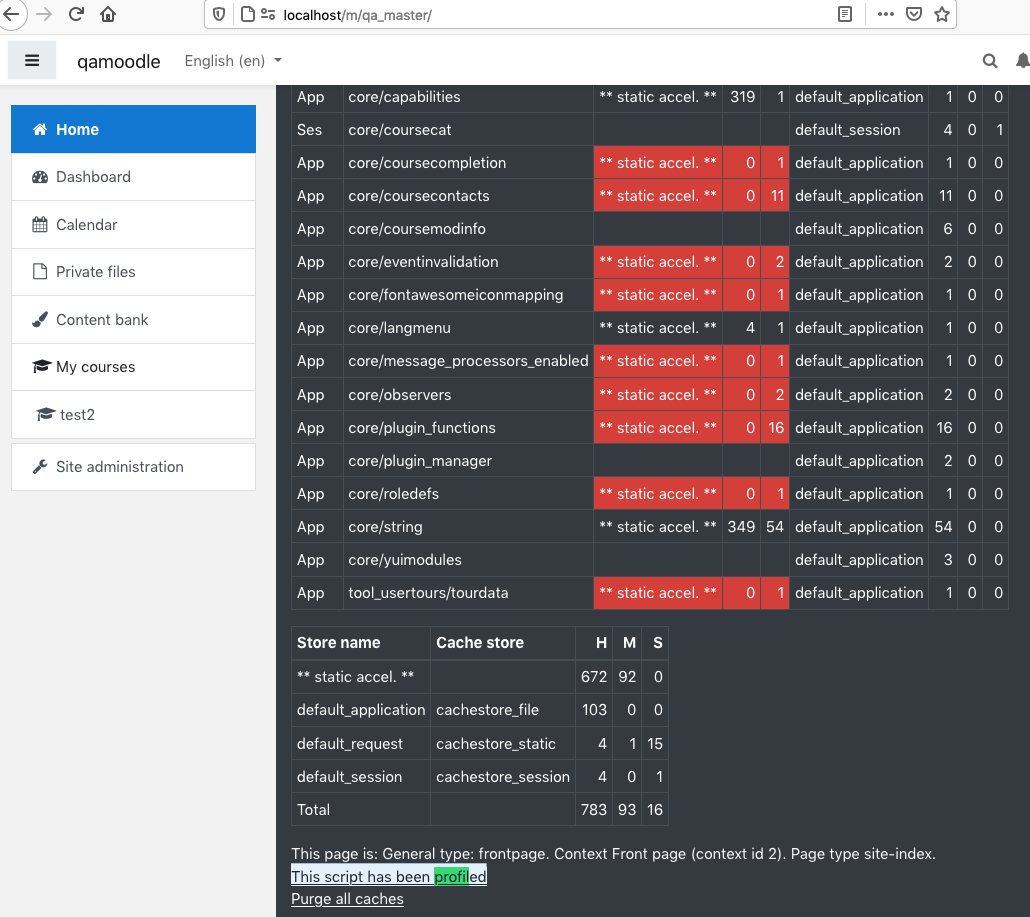Open Site administration

tap(133, 466)
